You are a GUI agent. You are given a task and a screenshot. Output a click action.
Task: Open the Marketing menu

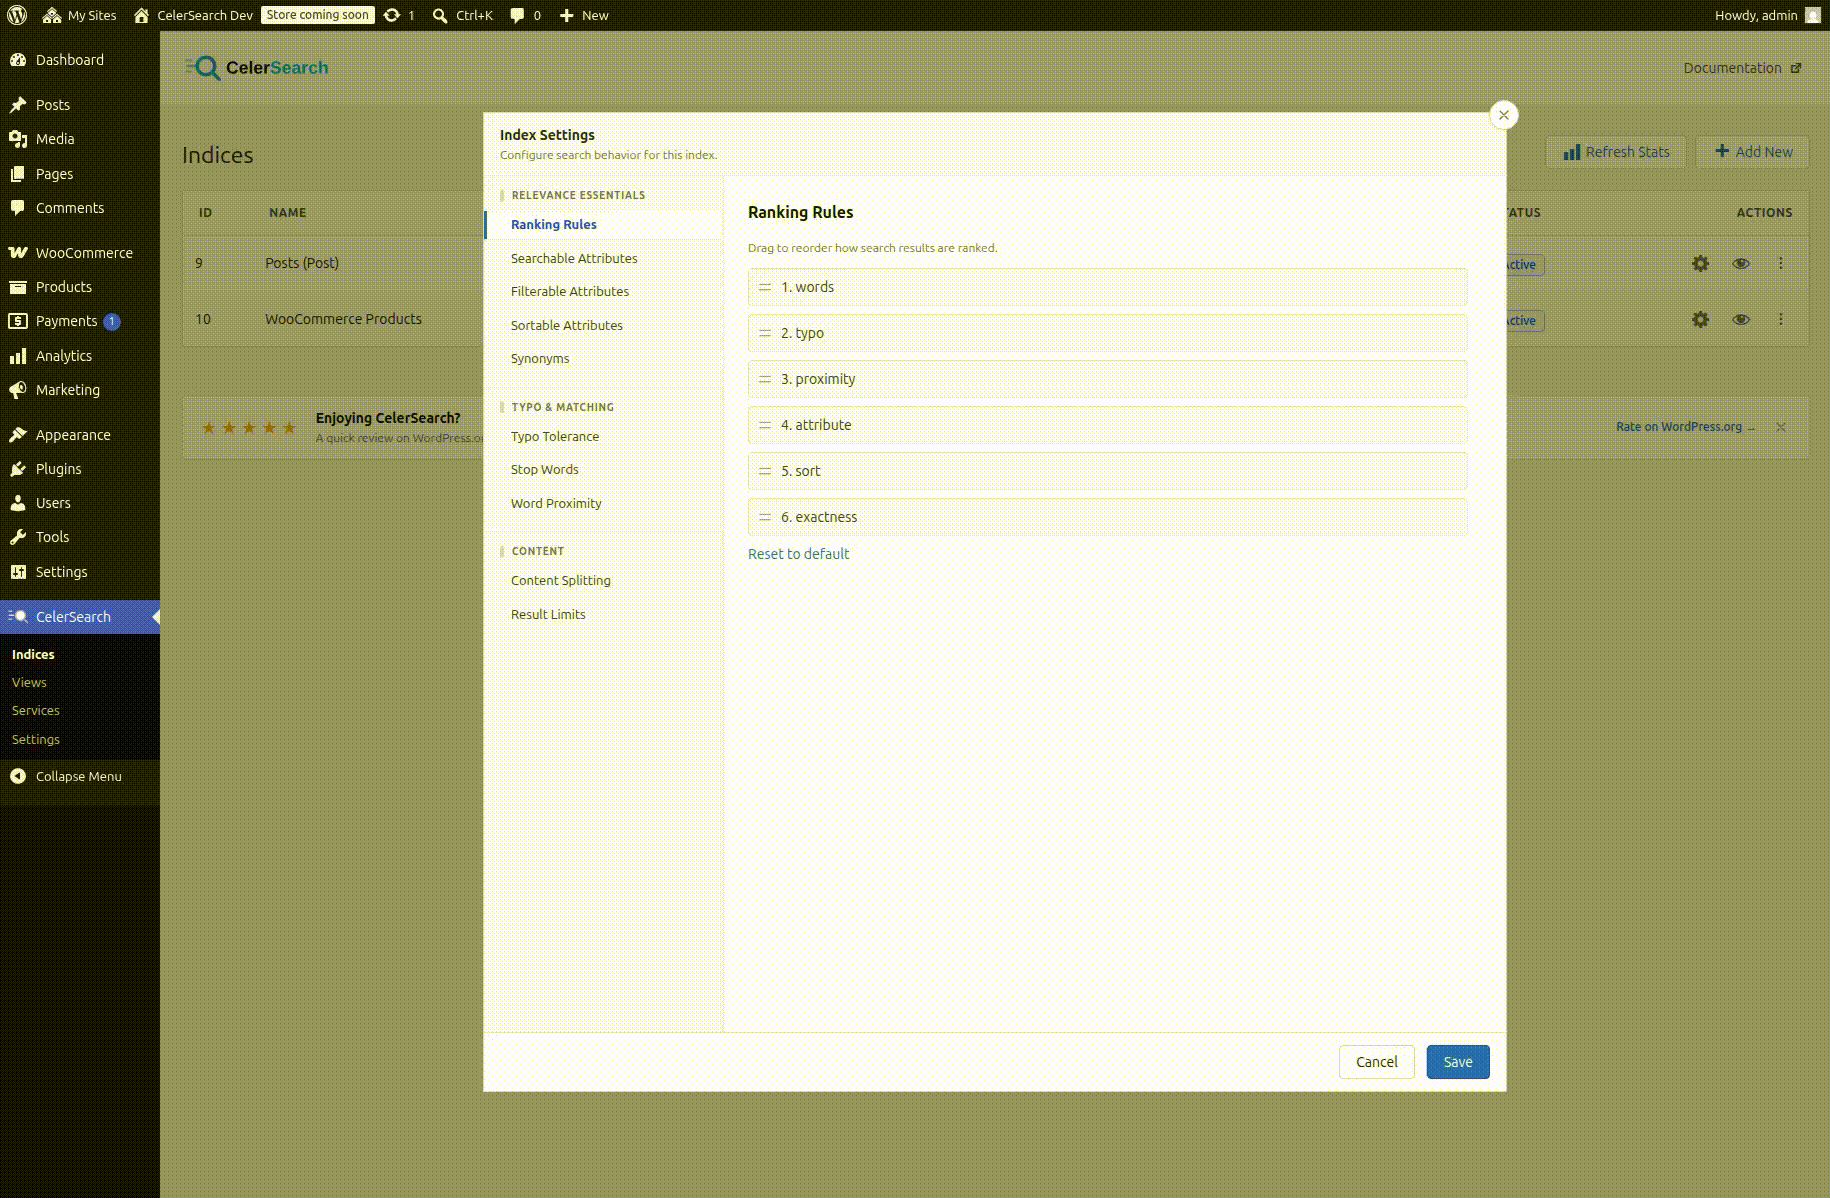[80, 390]
